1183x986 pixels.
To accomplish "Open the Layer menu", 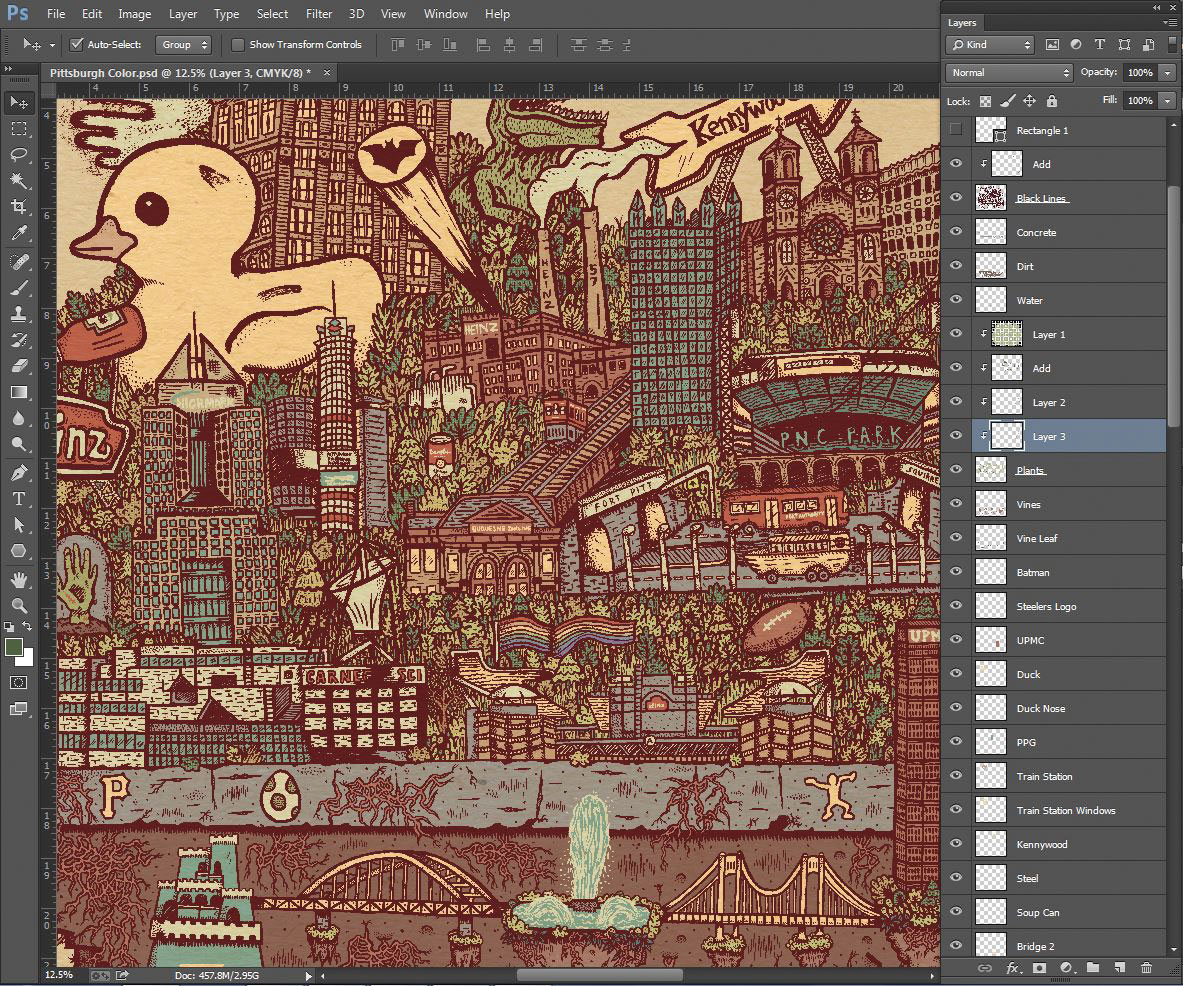I will 183,14.
